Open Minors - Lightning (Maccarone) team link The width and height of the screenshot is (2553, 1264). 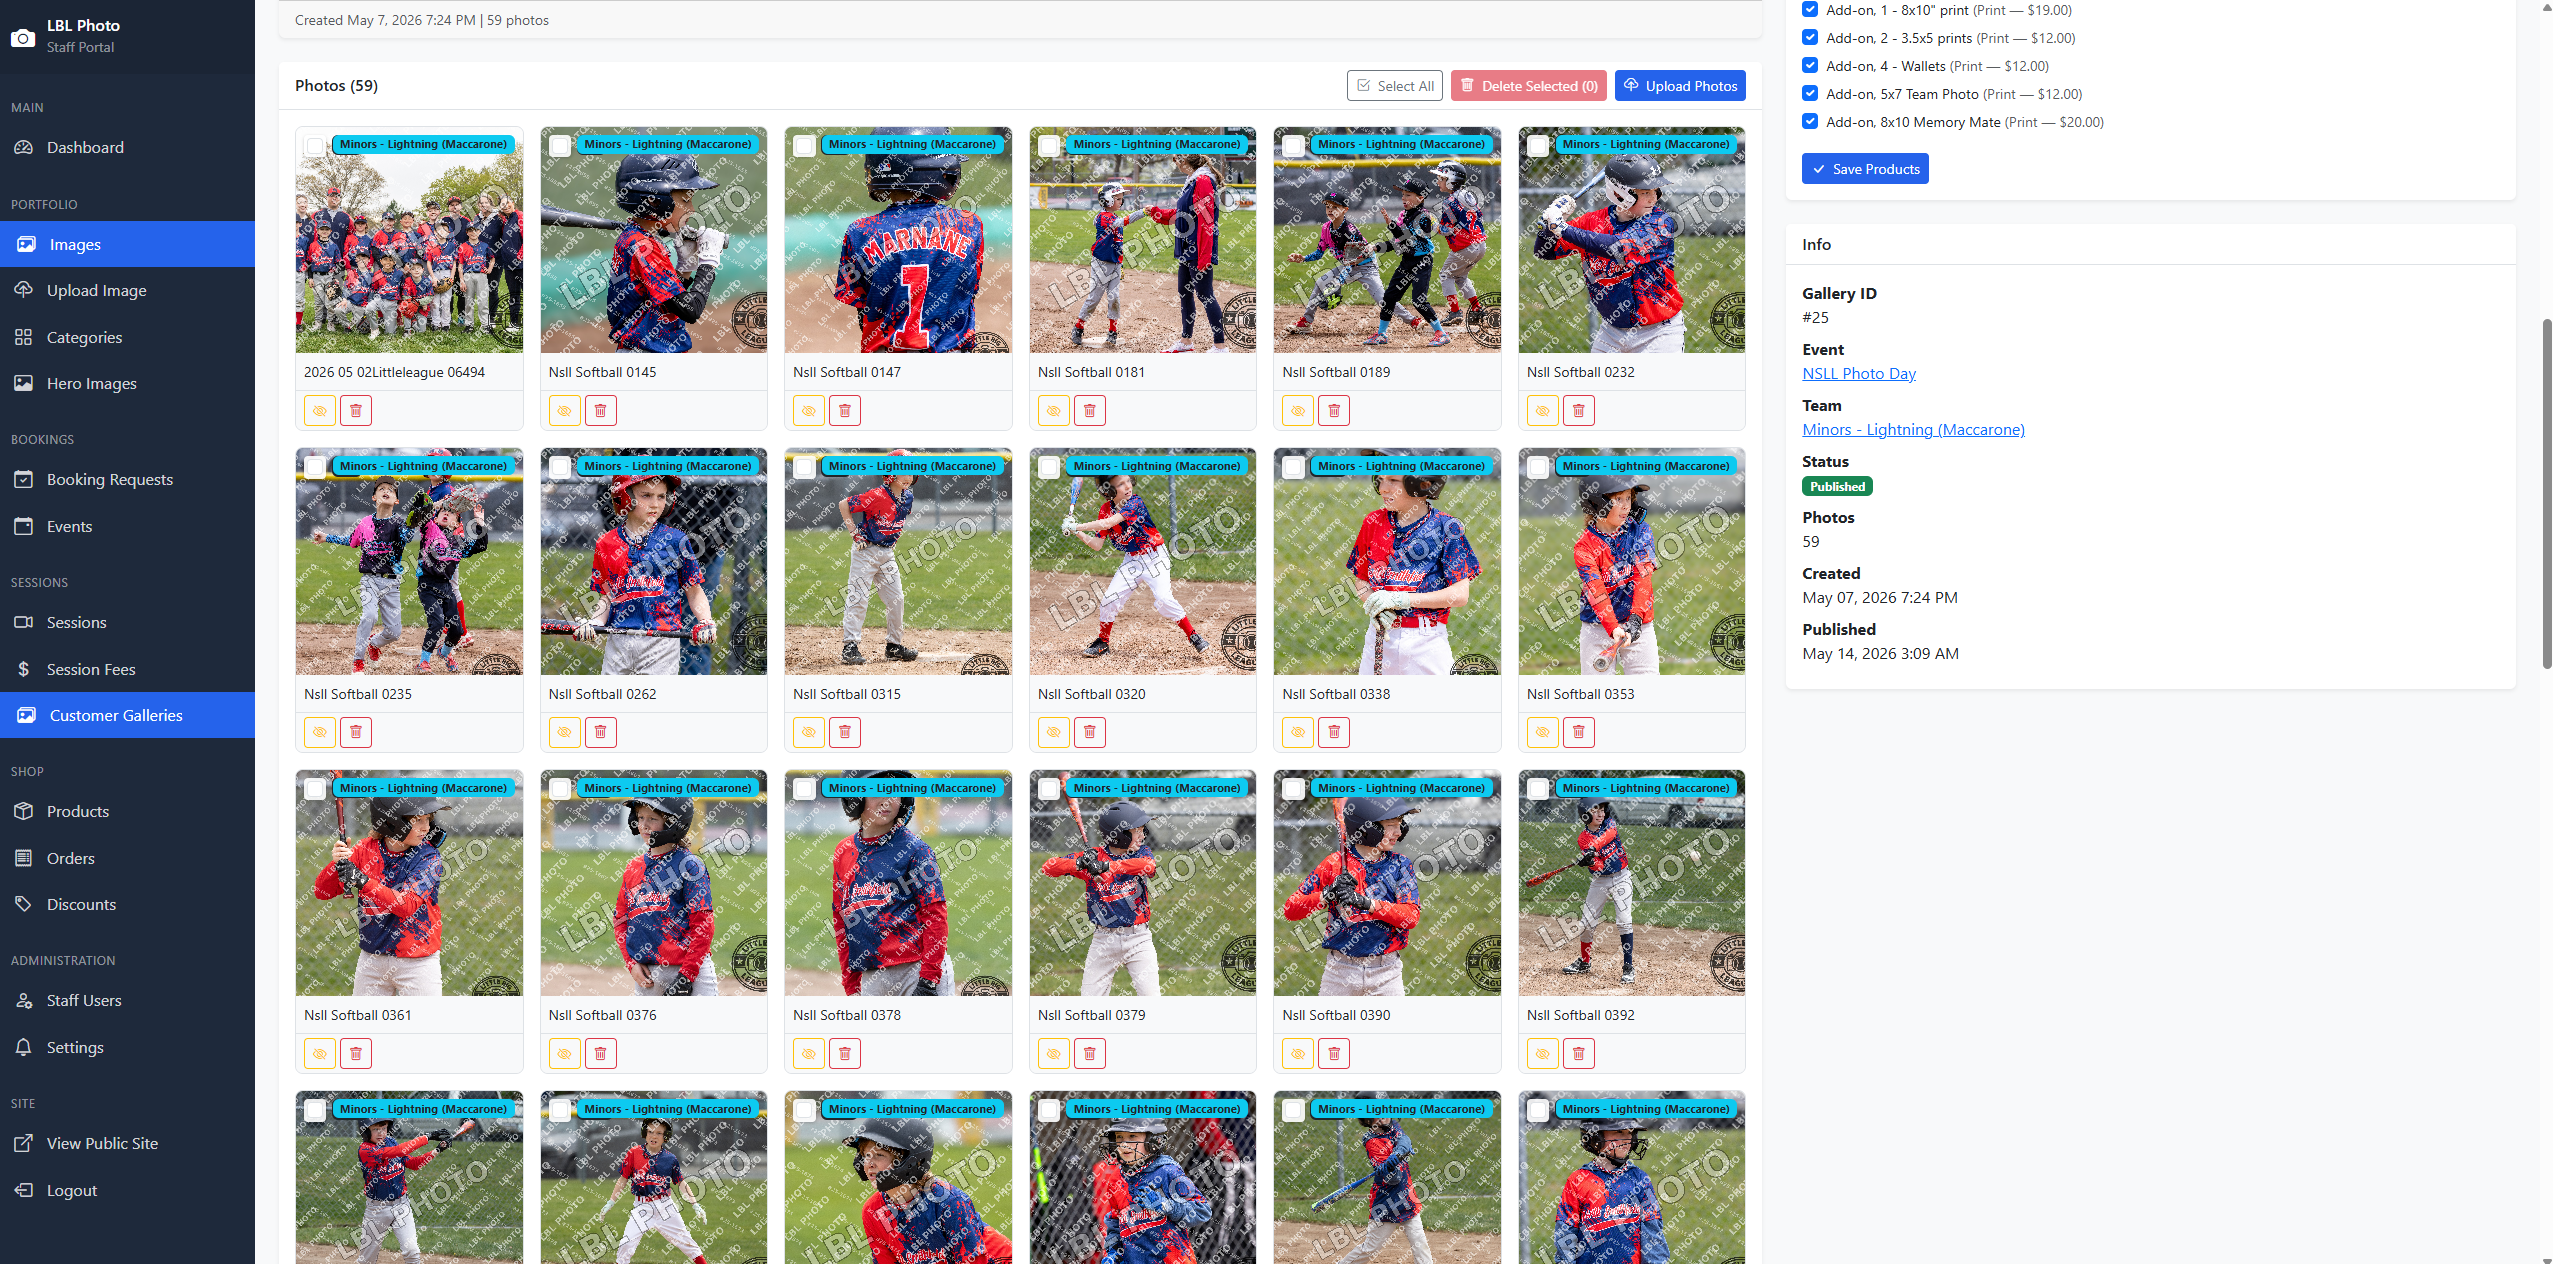[x=1913, y=430]
